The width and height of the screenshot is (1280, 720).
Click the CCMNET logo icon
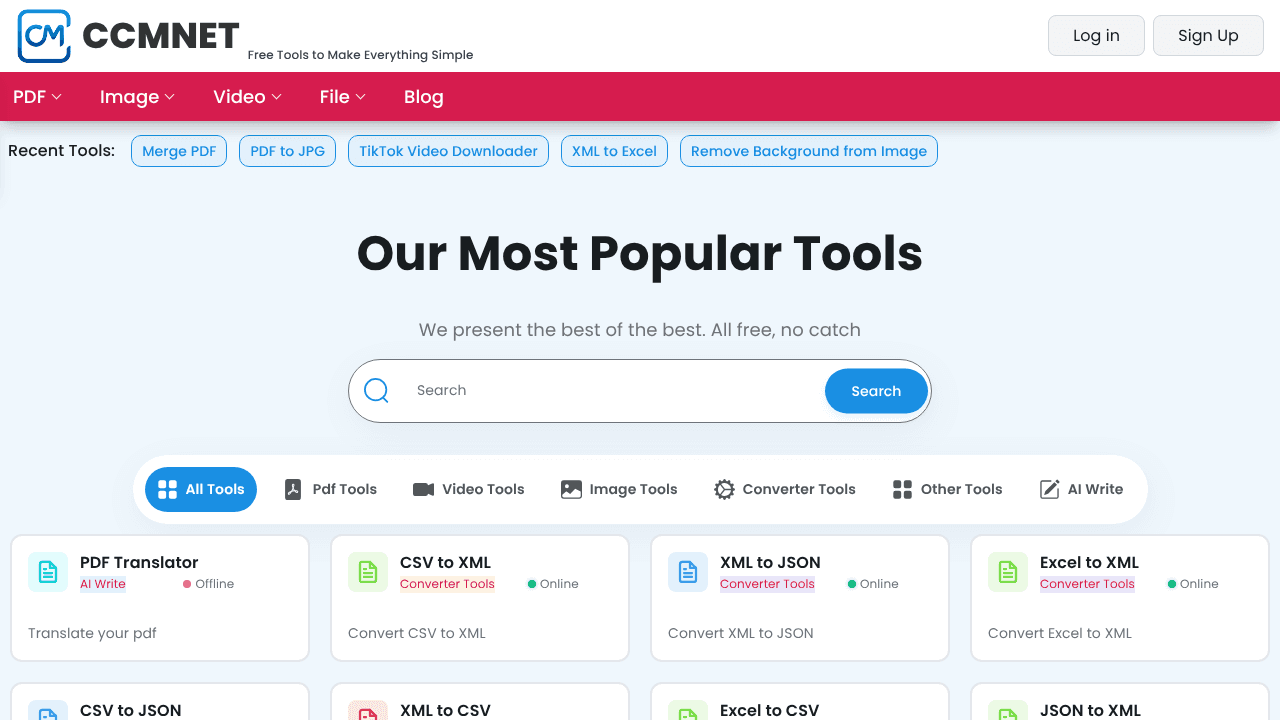tap(44, 36)
